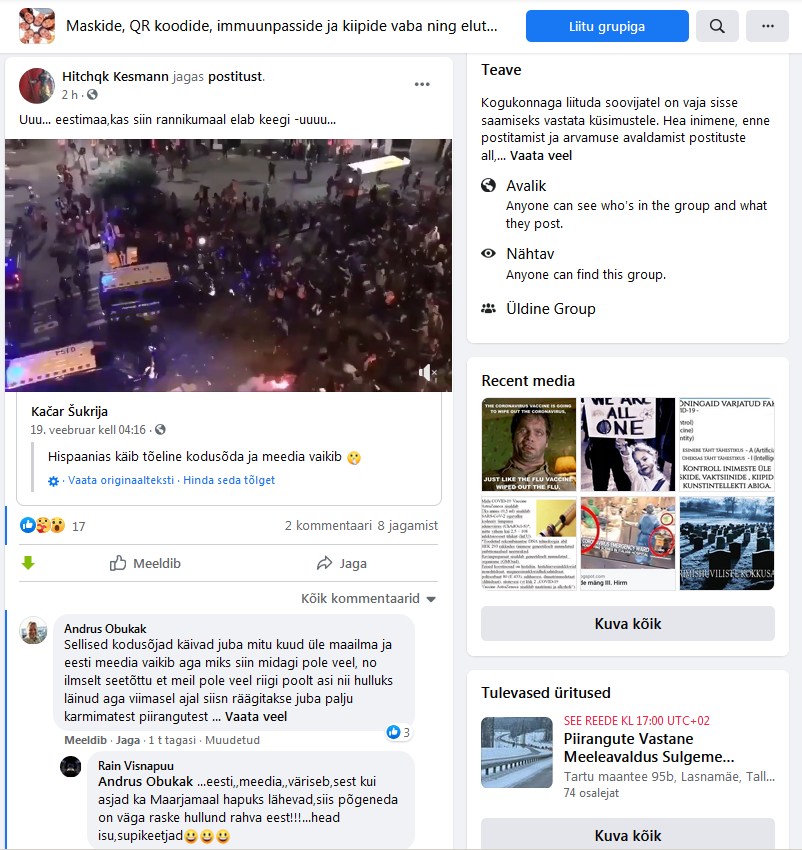Click the green down-arrow icon
This screenshot has width=802, height=850.
[x=28, y=563]
